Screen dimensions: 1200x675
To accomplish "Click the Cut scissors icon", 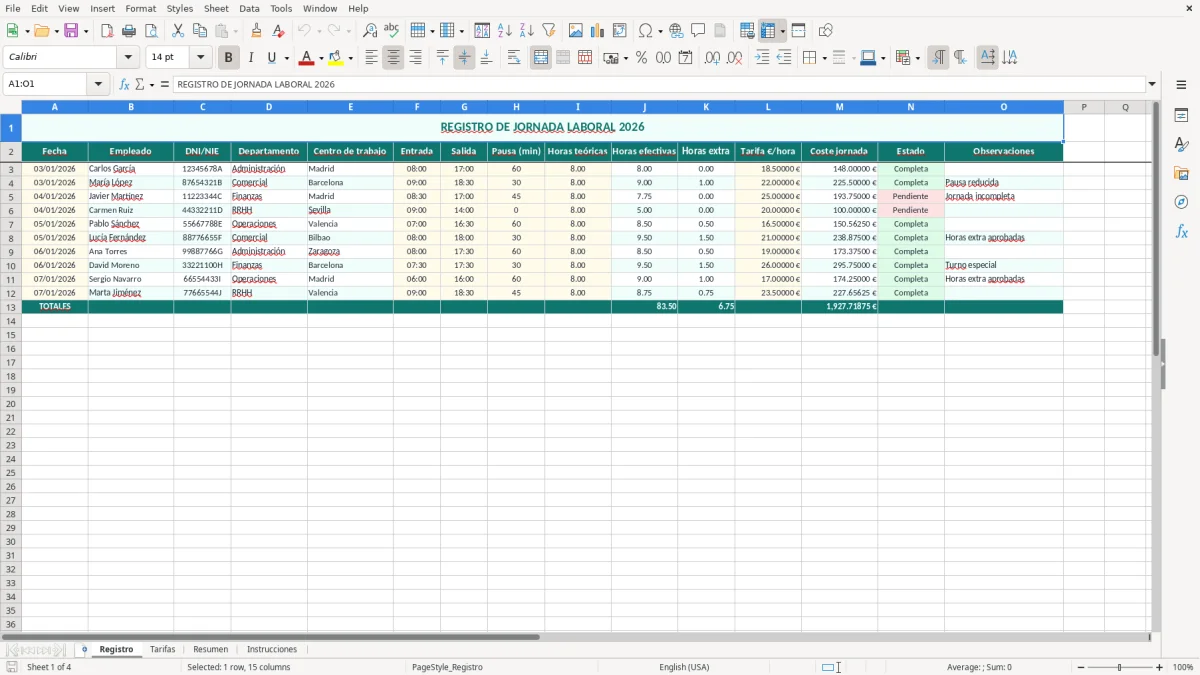I will 178,31.
